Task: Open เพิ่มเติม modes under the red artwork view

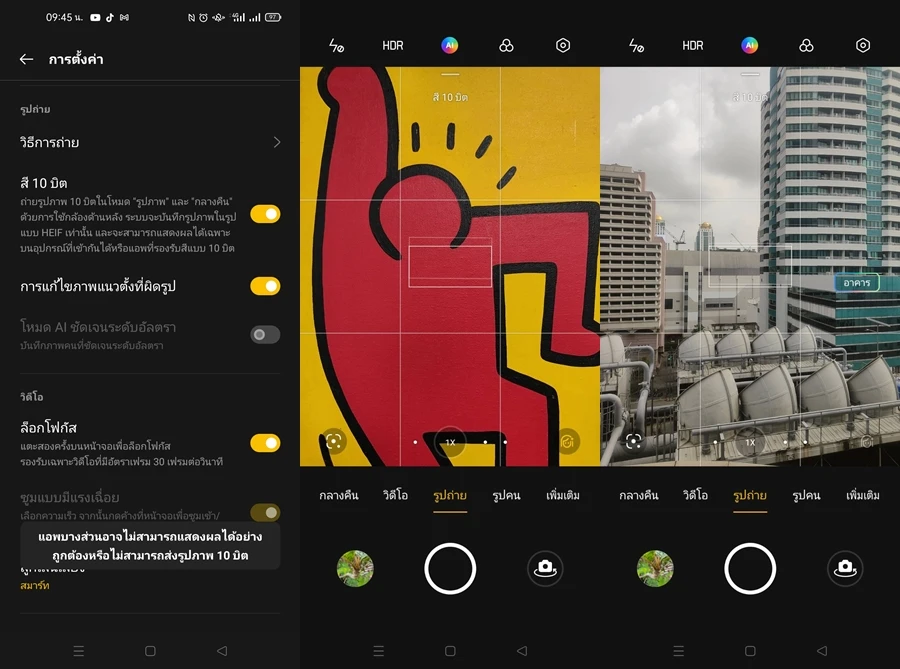Action: click(x=563, y=495)
